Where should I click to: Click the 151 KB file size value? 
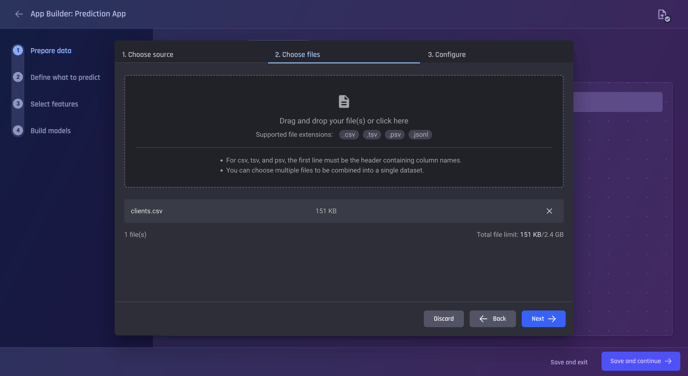(x=326, y=211)
